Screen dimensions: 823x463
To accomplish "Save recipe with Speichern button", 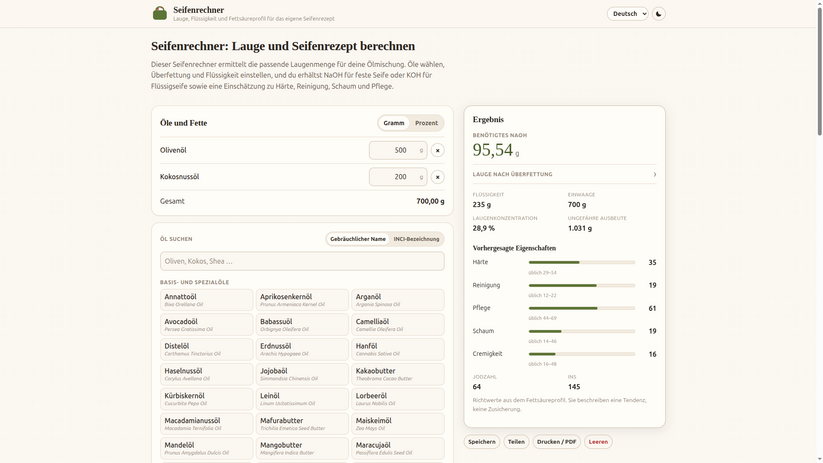I will point(482,442).
